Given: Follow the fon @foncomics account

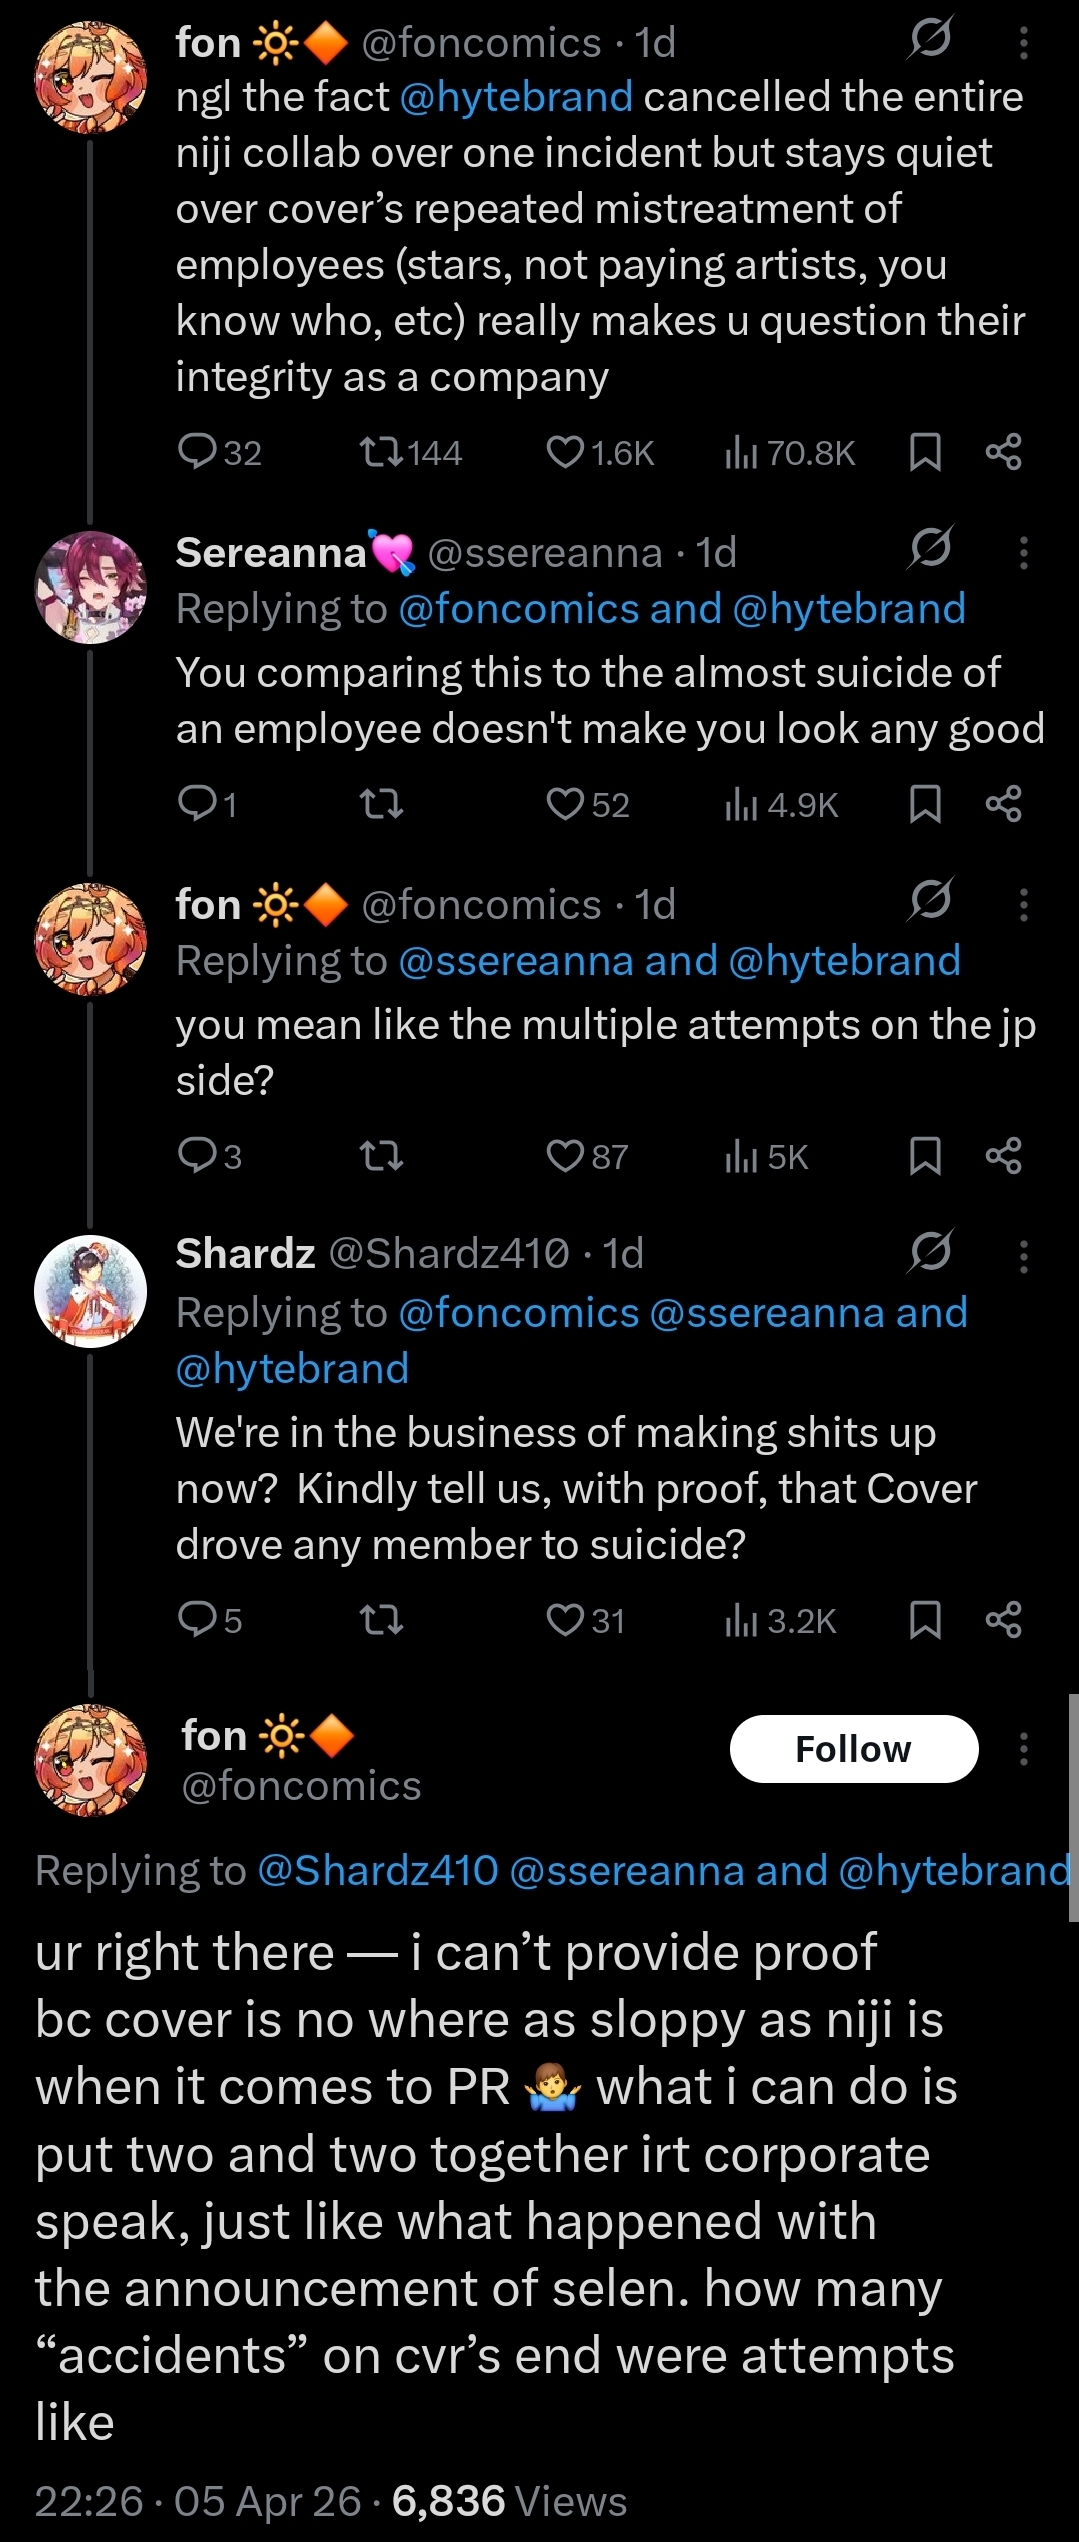Looking at the screenshot, I should 853,1749.
